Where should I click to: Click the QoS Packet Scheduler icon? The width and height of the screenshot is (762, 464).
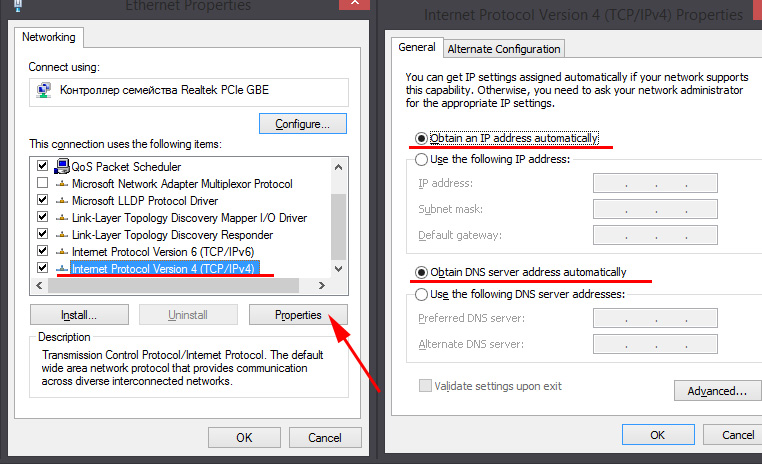pos(62,167)
